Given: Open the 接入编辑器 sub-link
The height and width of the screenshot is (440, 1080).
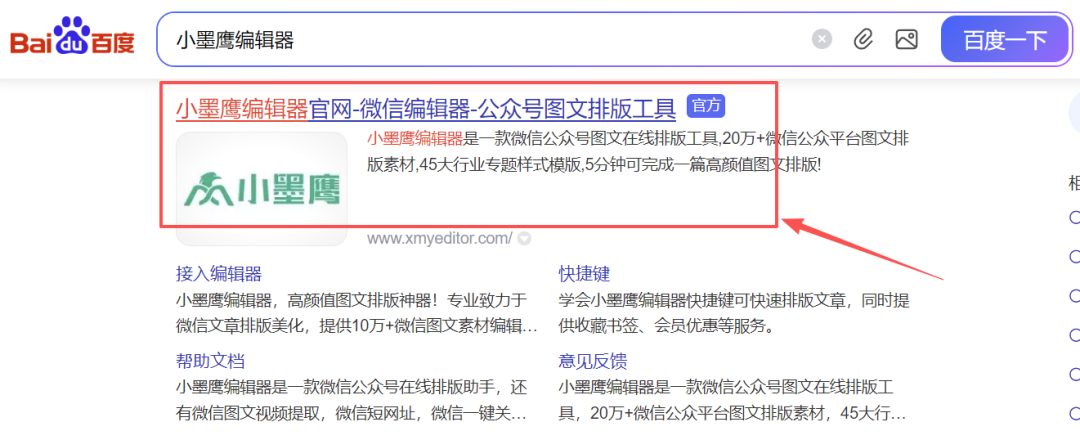Looking at the screenshot, I should (x=218, y=274).
